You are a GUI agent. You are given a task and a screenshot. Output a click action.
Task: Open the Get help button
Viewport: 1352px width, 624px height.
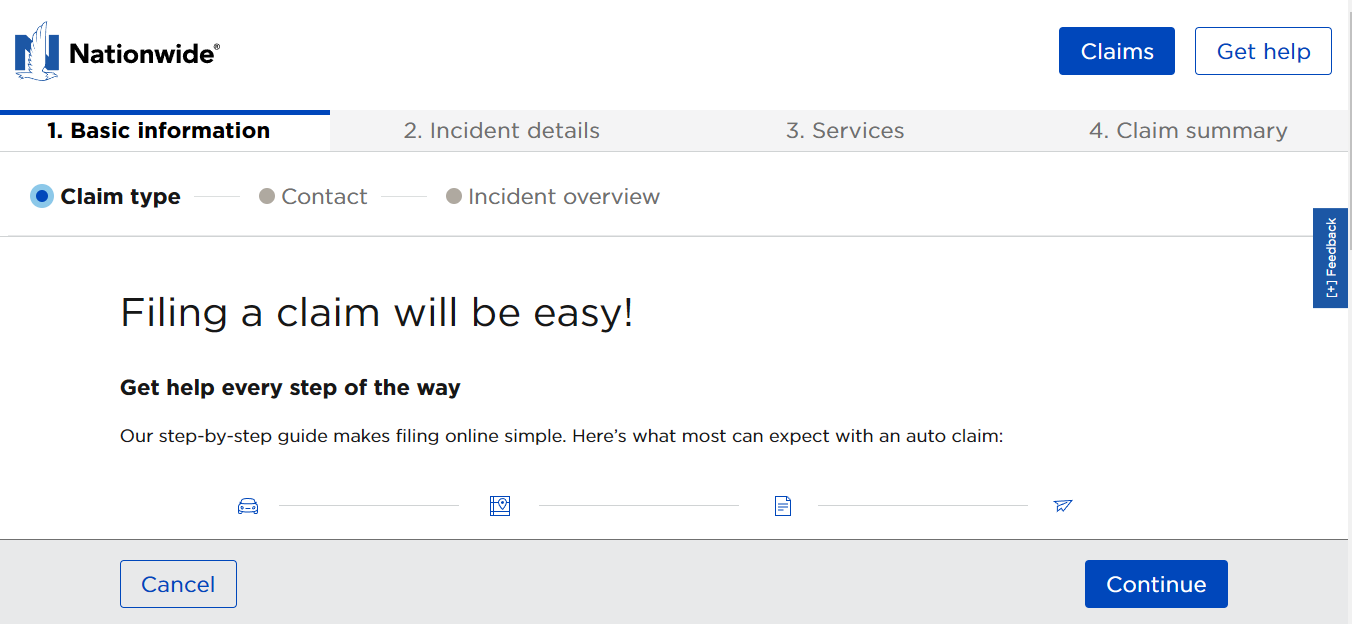(x=1263, y=51)
